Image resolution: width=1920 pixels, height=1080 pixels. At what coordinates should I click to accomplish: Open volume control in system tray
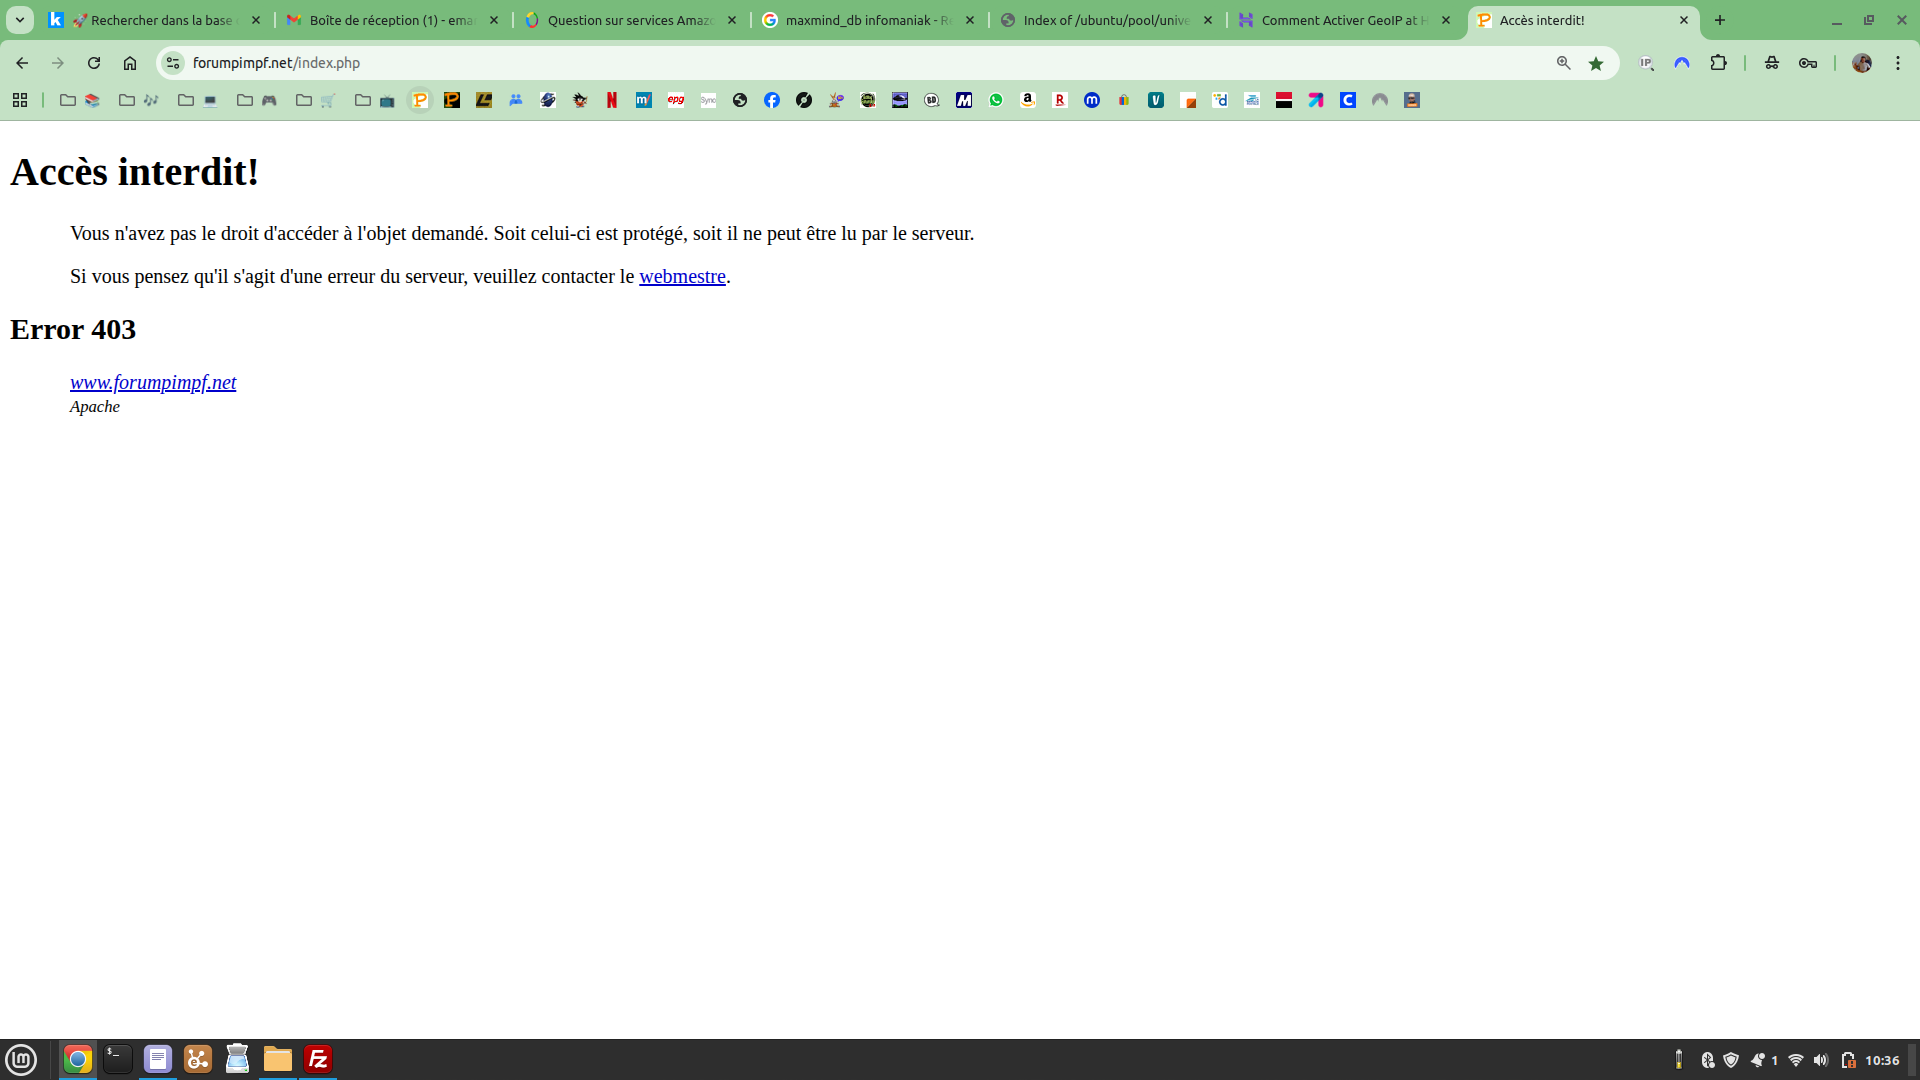pos(1821,1060)
